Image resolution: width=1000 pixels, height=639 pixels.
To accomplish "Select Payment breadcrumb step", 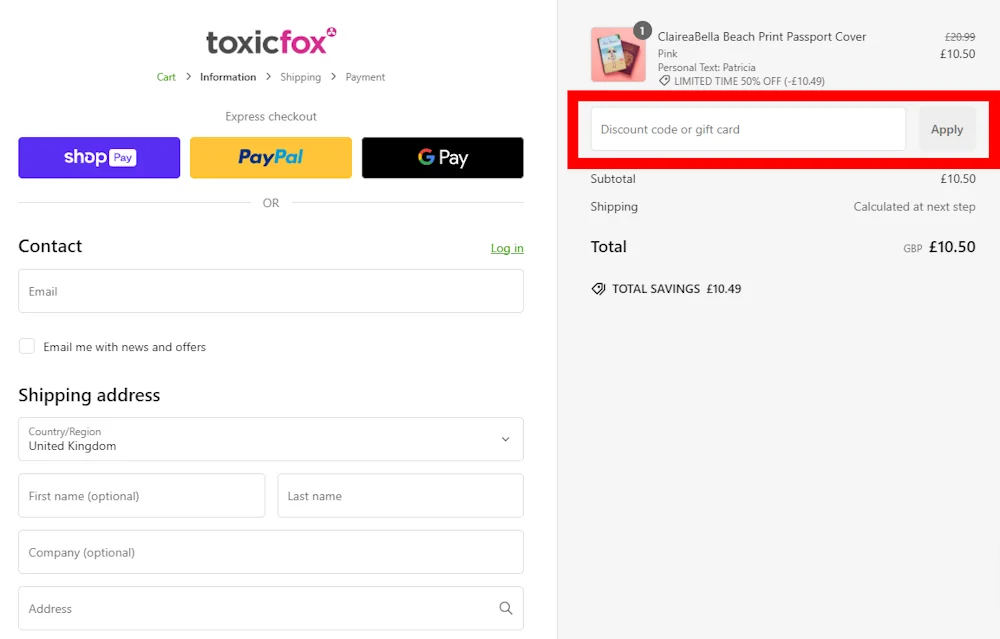I will point(365,77).
